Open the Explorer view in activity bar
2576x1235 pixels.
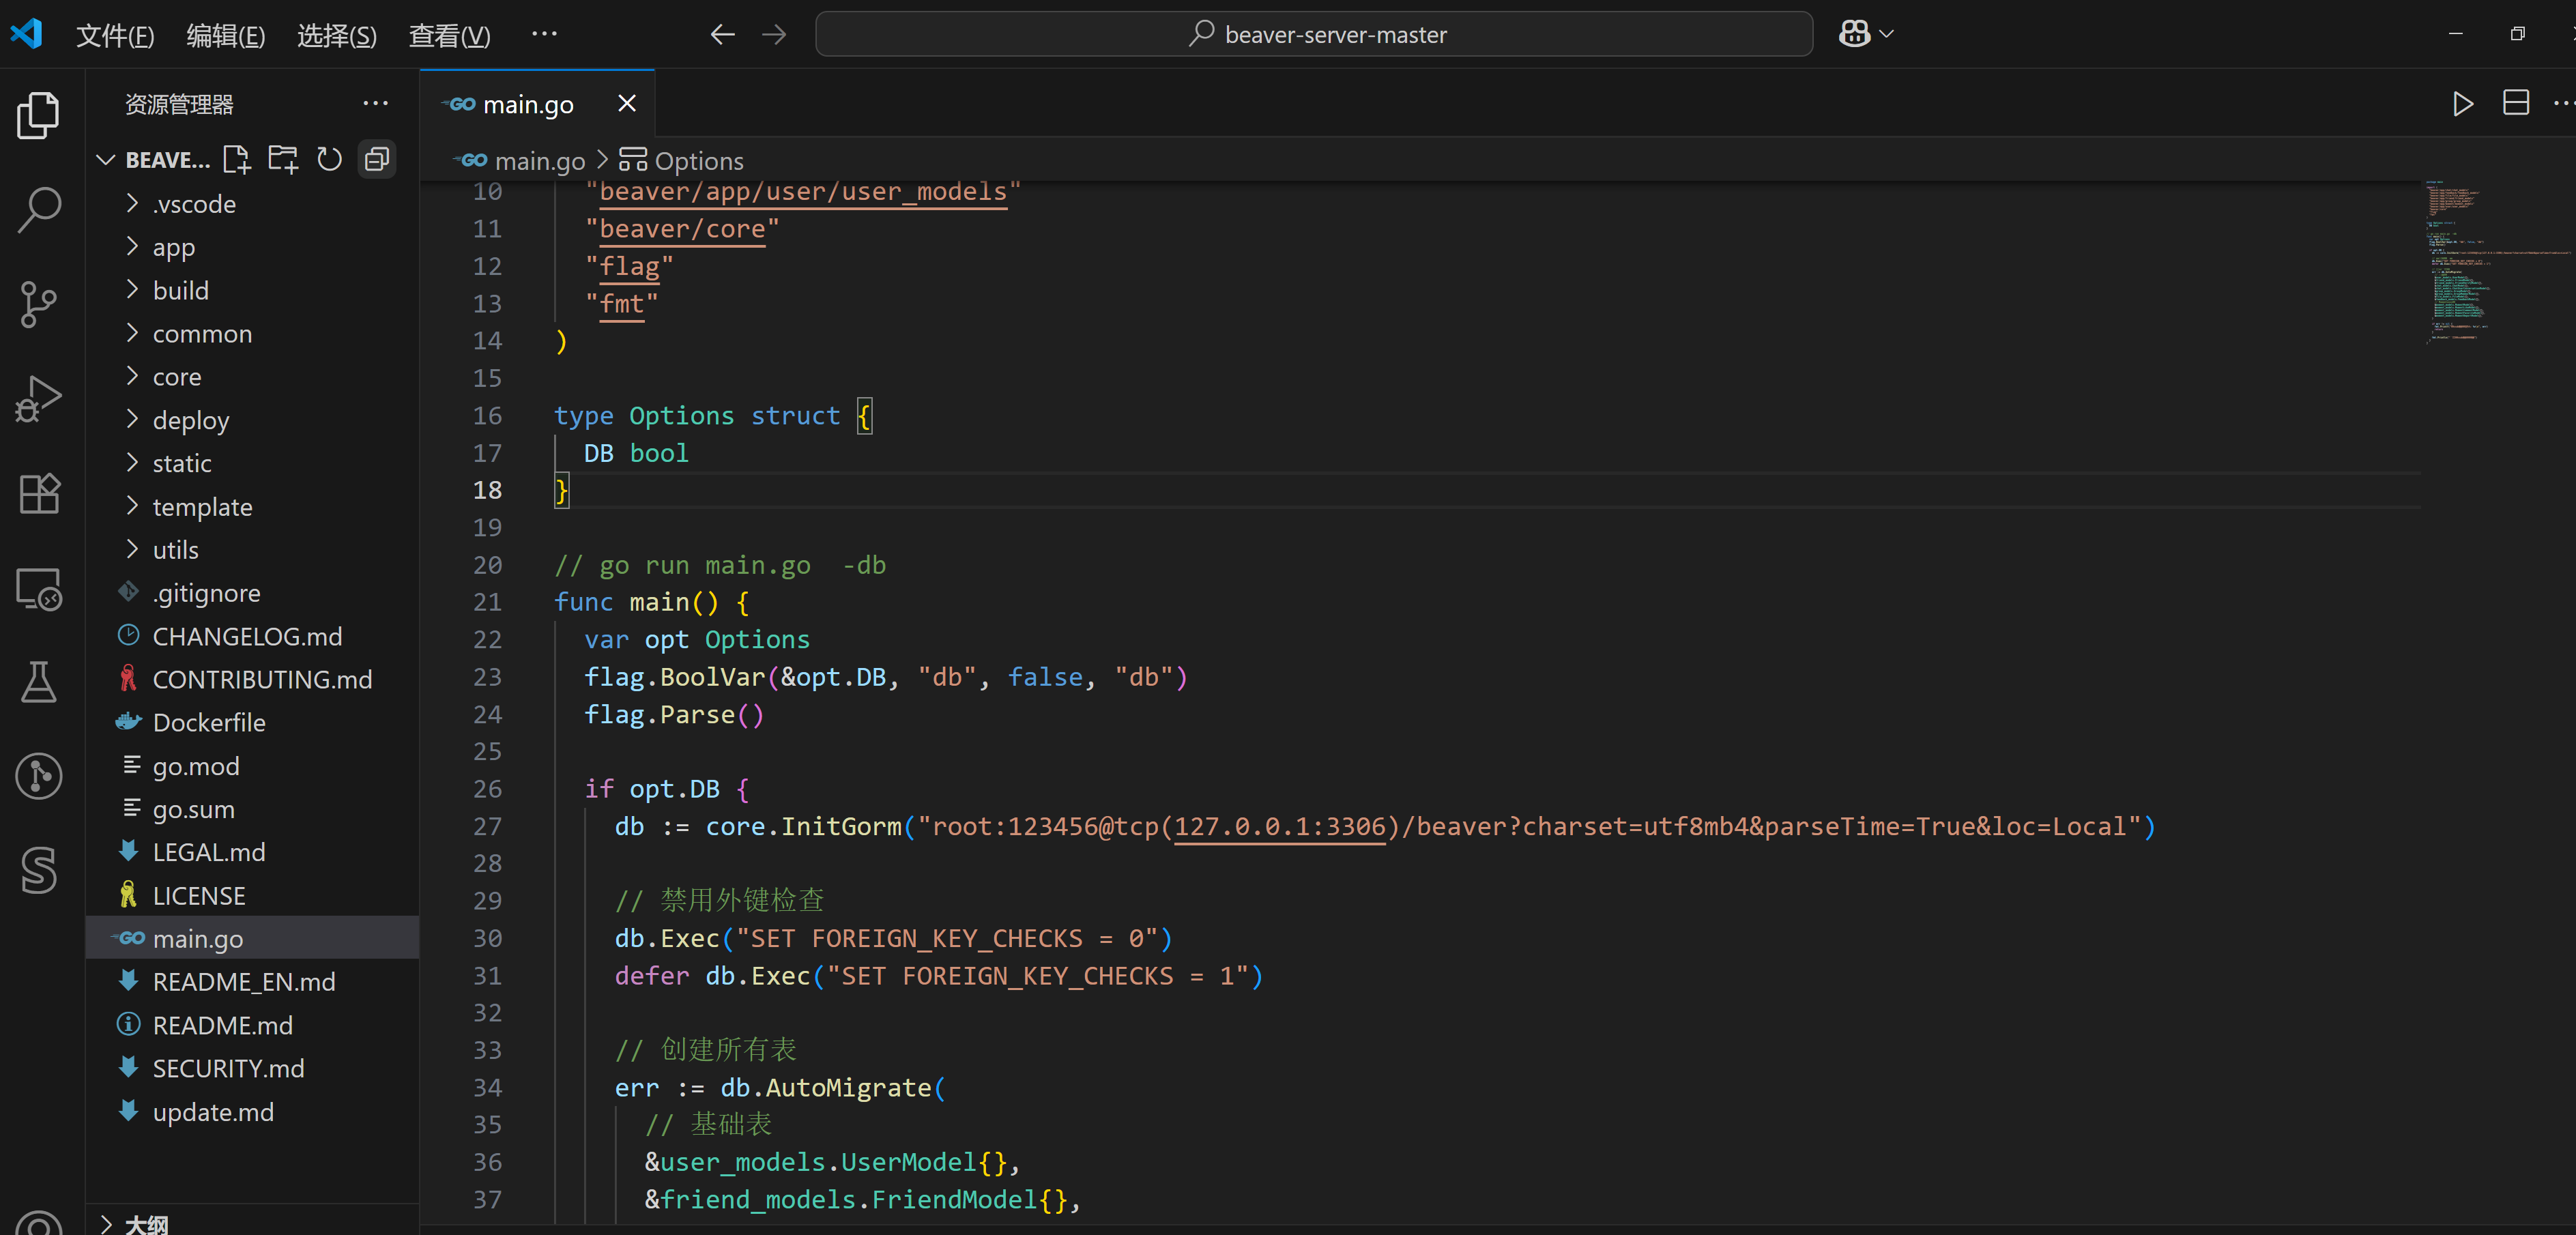(x=39, y=115)
